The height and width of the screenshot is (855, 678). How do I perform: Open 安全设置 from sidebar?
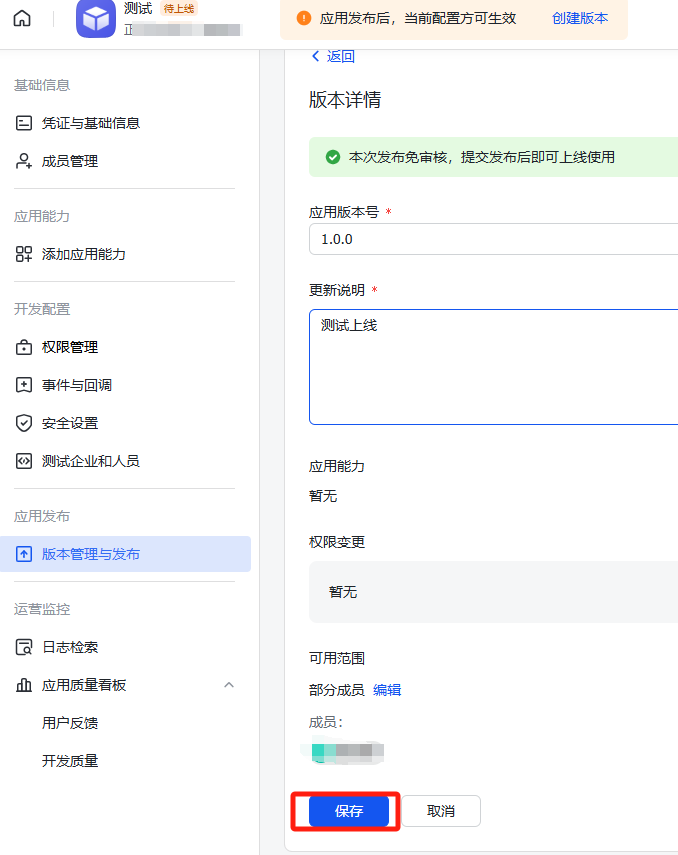coord(69,423)
